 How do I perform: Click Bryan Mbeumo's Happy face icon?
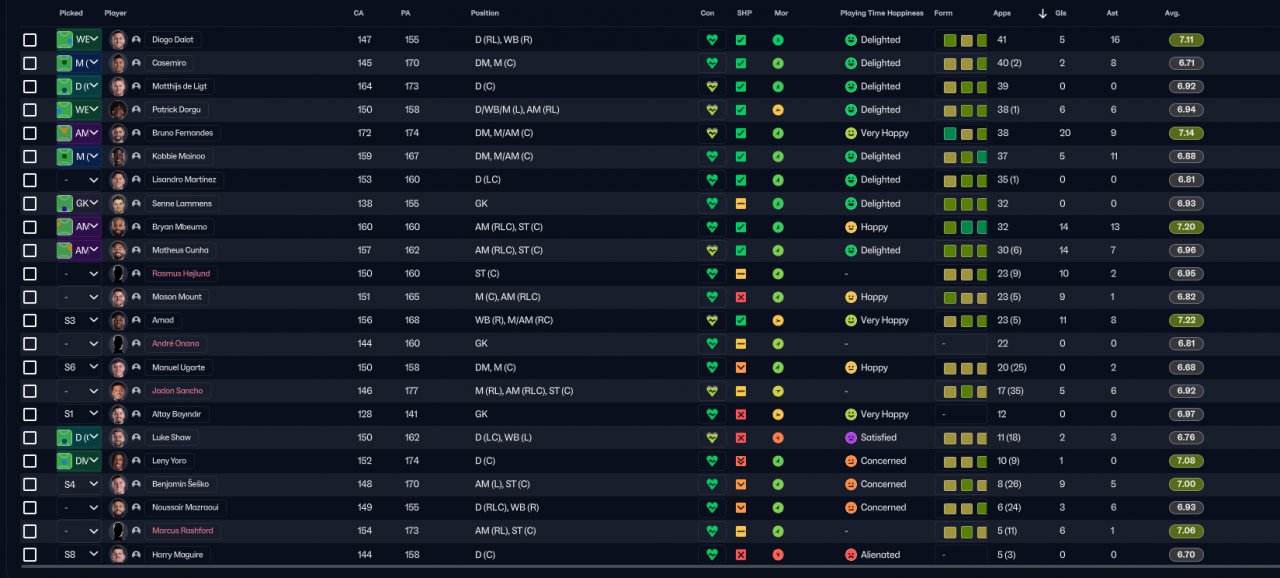pyautogui.click(x=851, y=227)
